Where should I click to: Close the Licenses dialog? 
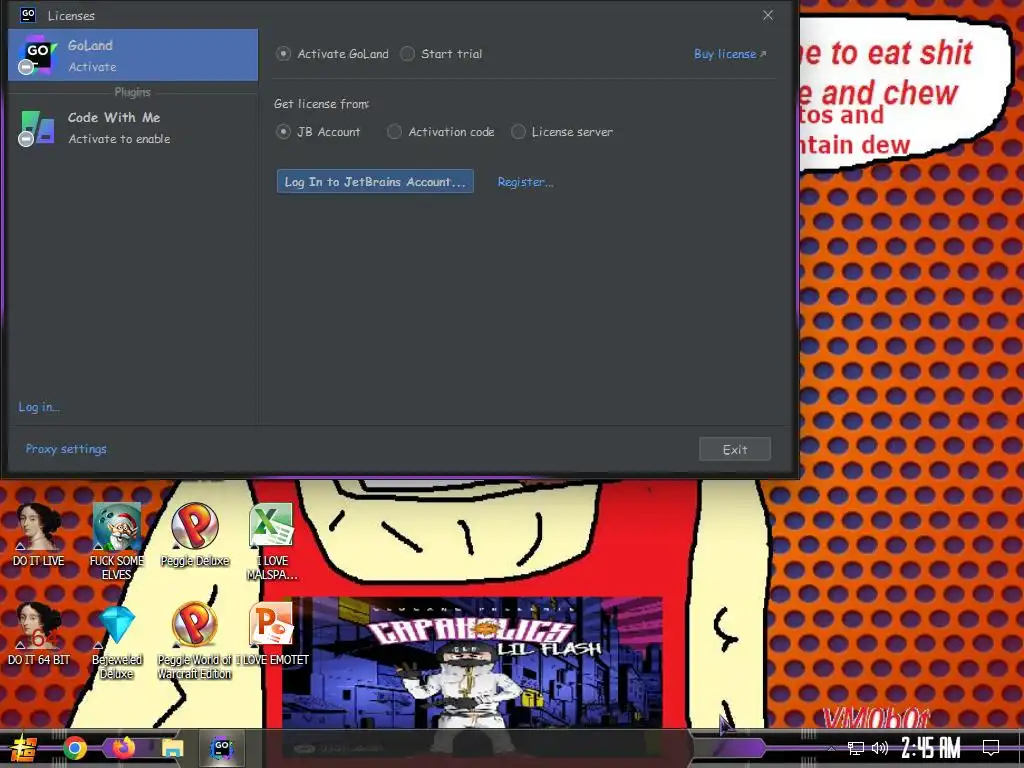(x=768, y=15)
